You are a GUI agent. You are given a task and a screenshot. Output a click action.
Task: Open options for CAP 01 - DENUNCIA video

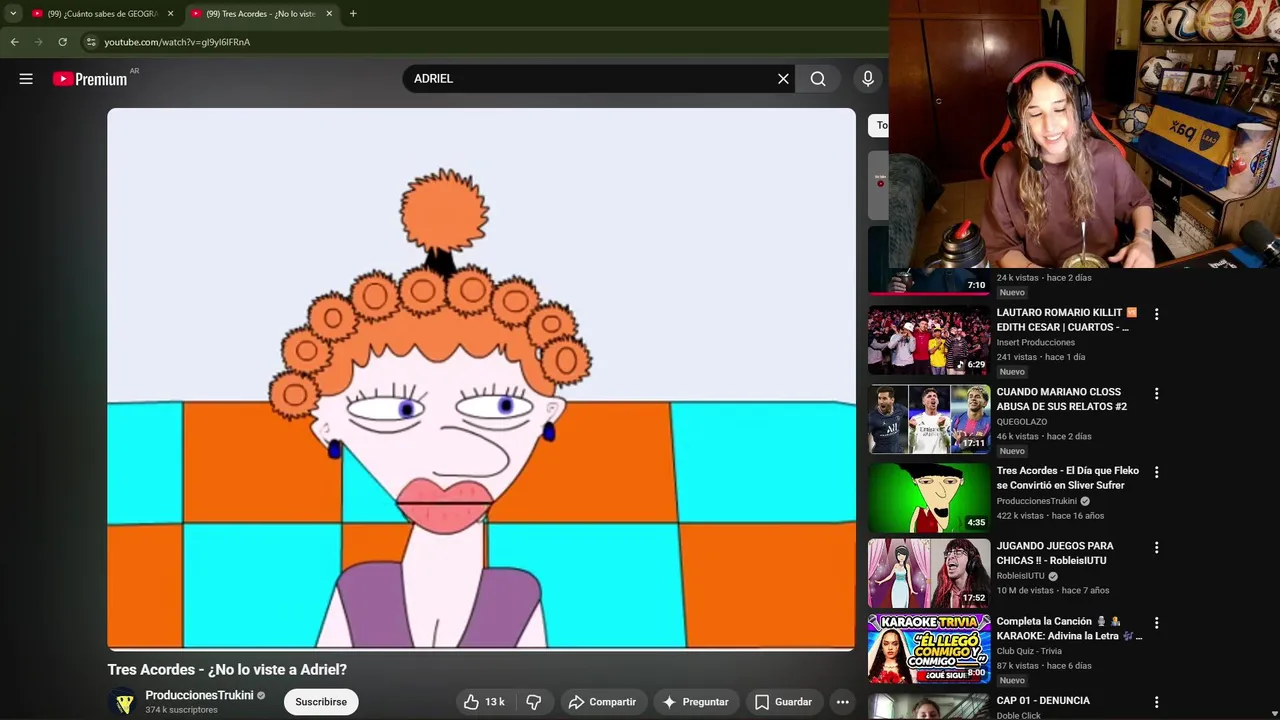(1156, 702)
